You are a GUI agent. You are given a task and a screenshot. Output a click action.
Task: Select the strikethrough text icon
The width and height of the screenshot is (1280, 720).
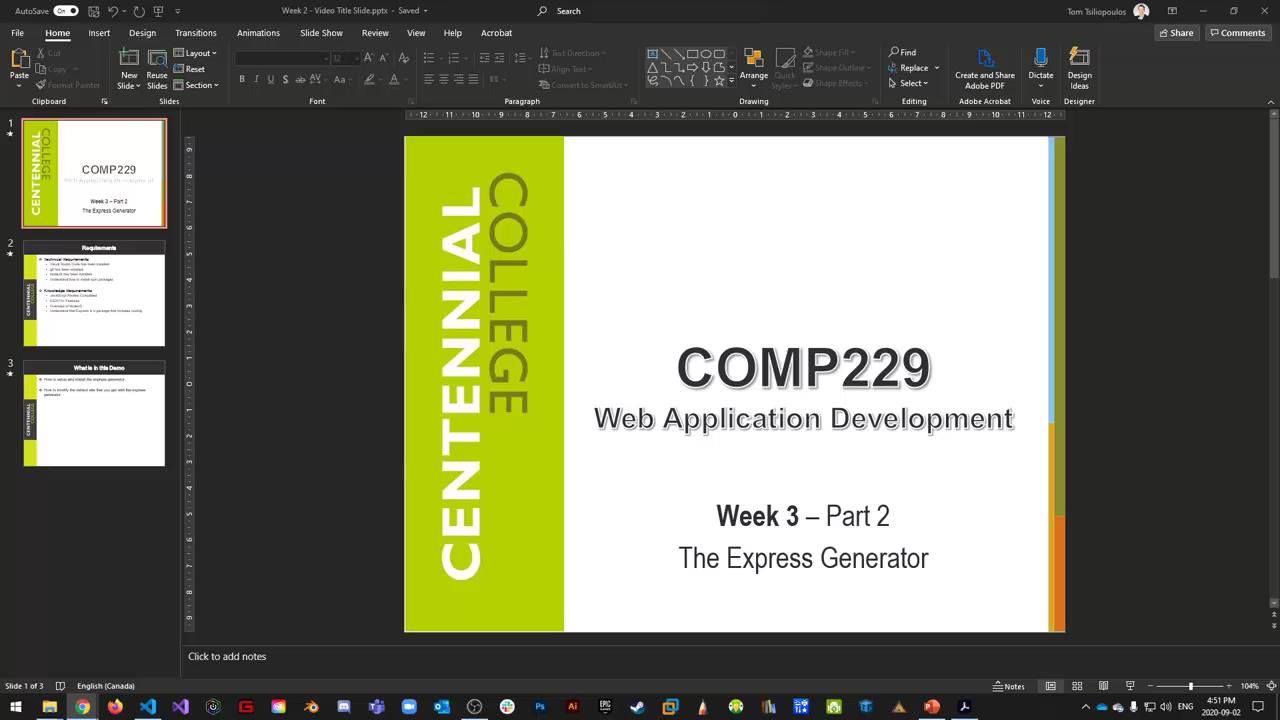click(x=285, y=79)
